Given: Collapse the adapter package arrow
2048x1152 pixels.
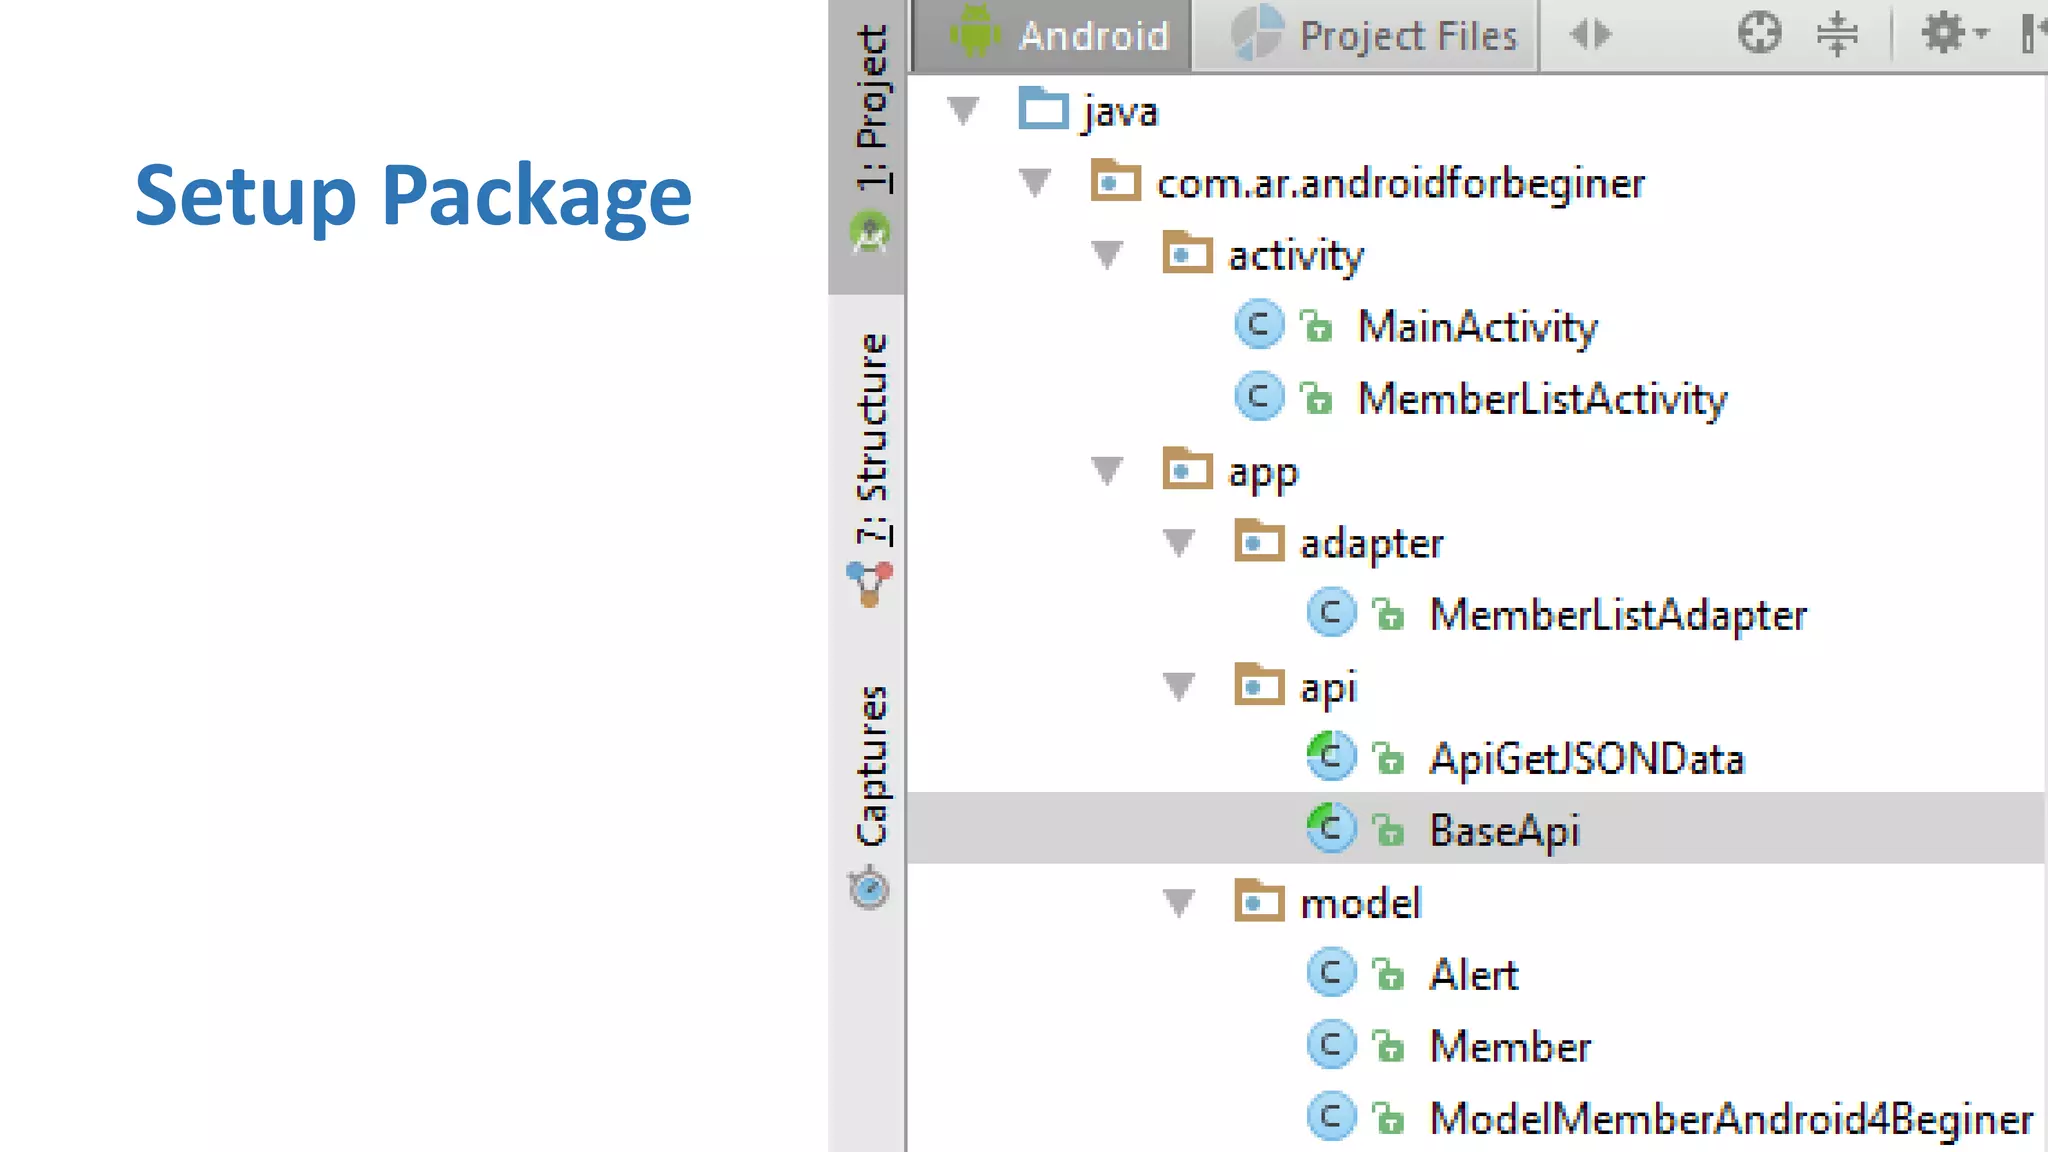Looking at the screenshot, I should point(1179,542).
